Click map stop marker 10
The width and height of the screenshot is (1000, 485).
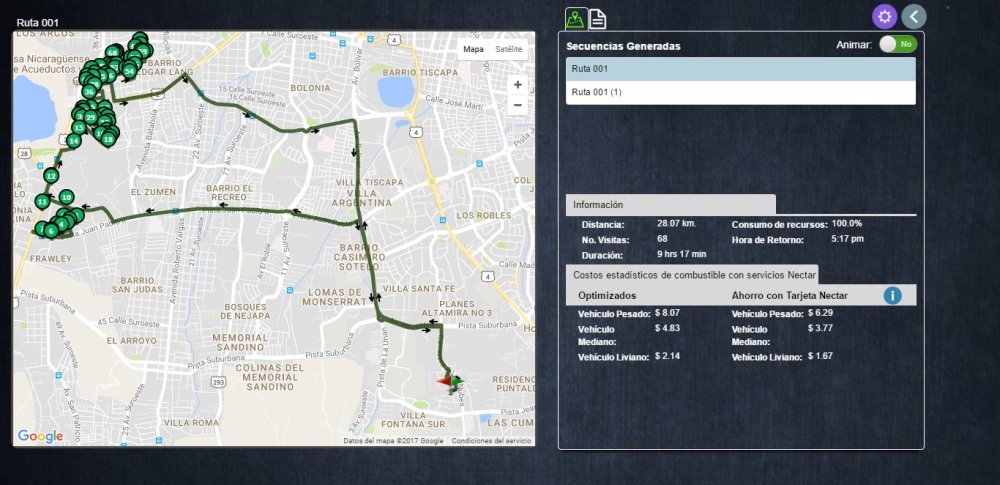pyautogui.click(x=66, y=197)
